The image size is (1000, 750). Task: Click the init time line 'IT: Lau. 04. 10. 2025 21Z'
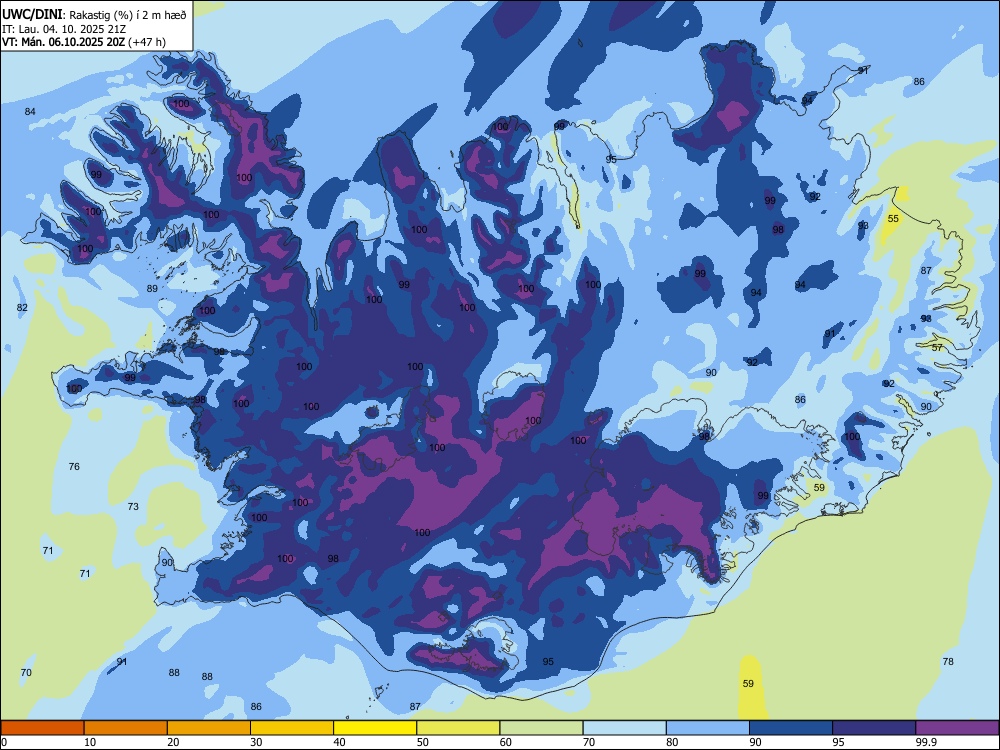click(x=64, y=29)
